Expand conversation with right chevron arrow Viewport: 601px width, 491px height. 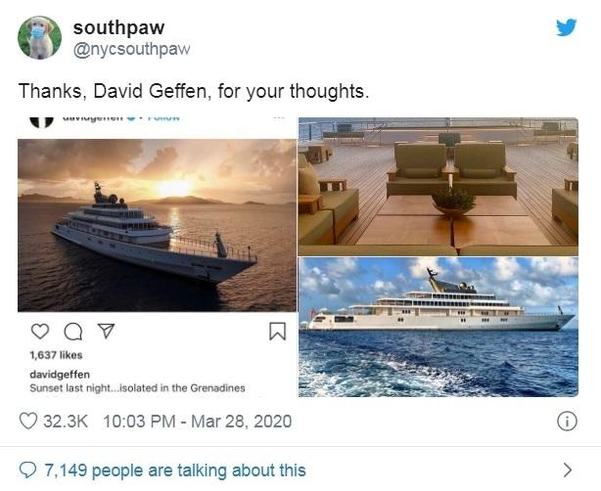[567, 470]
